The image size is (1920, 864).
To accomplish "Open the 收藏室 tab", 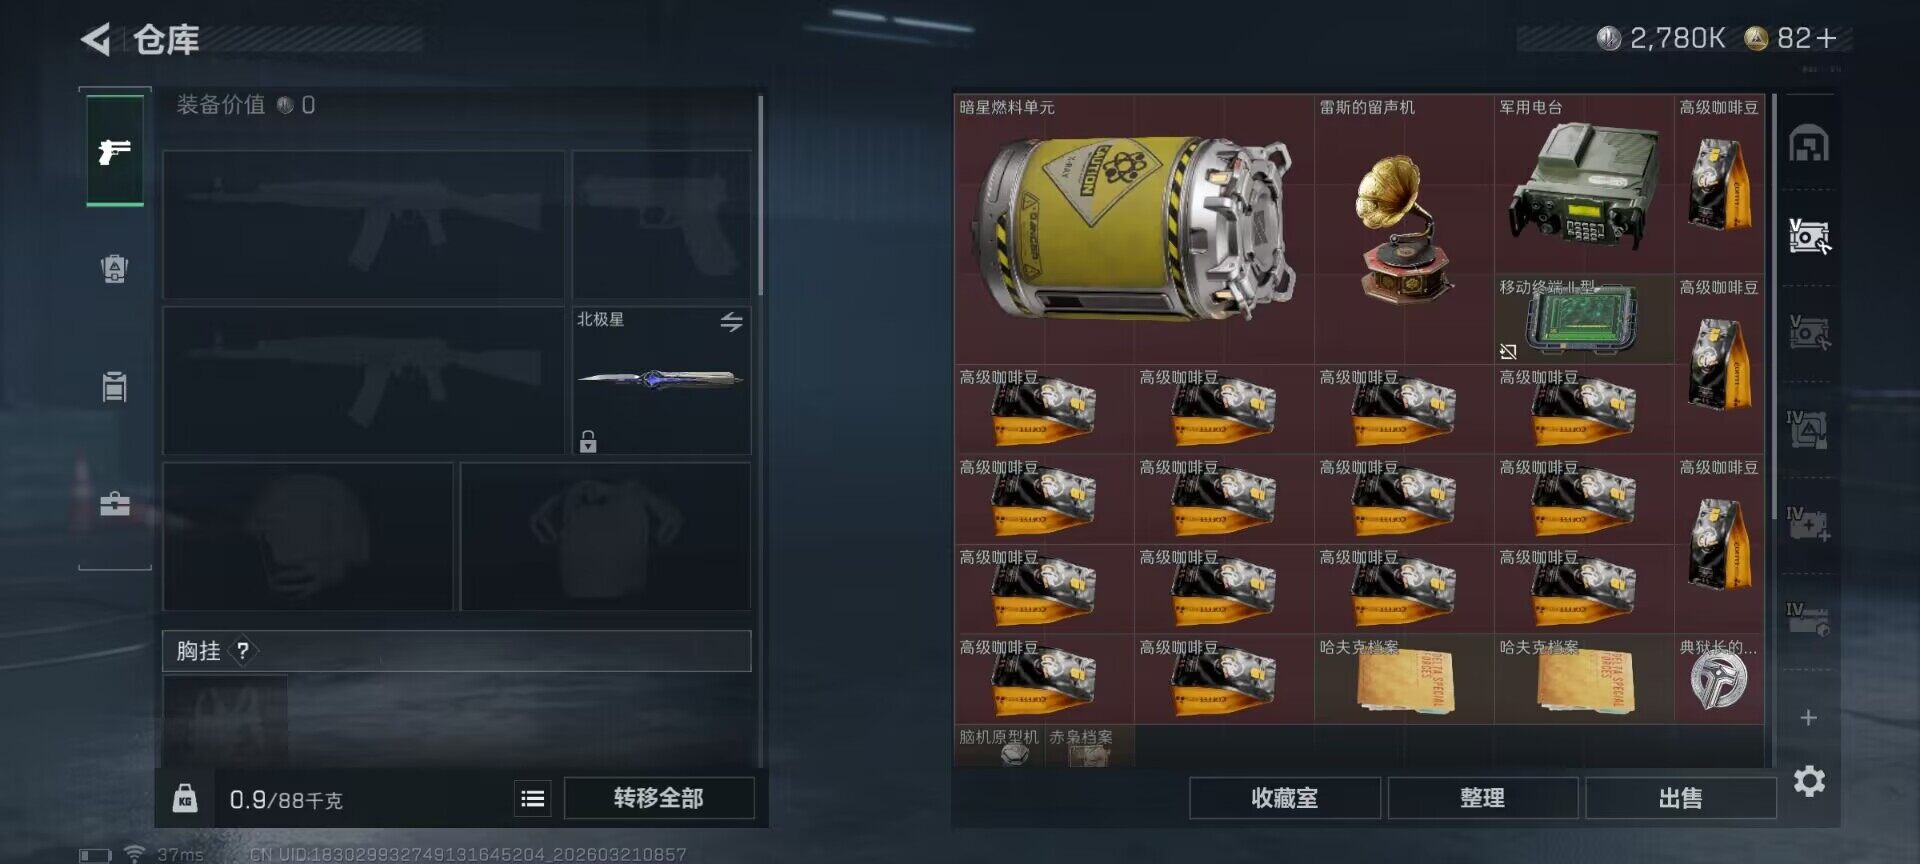I will tap(1285, 798).
